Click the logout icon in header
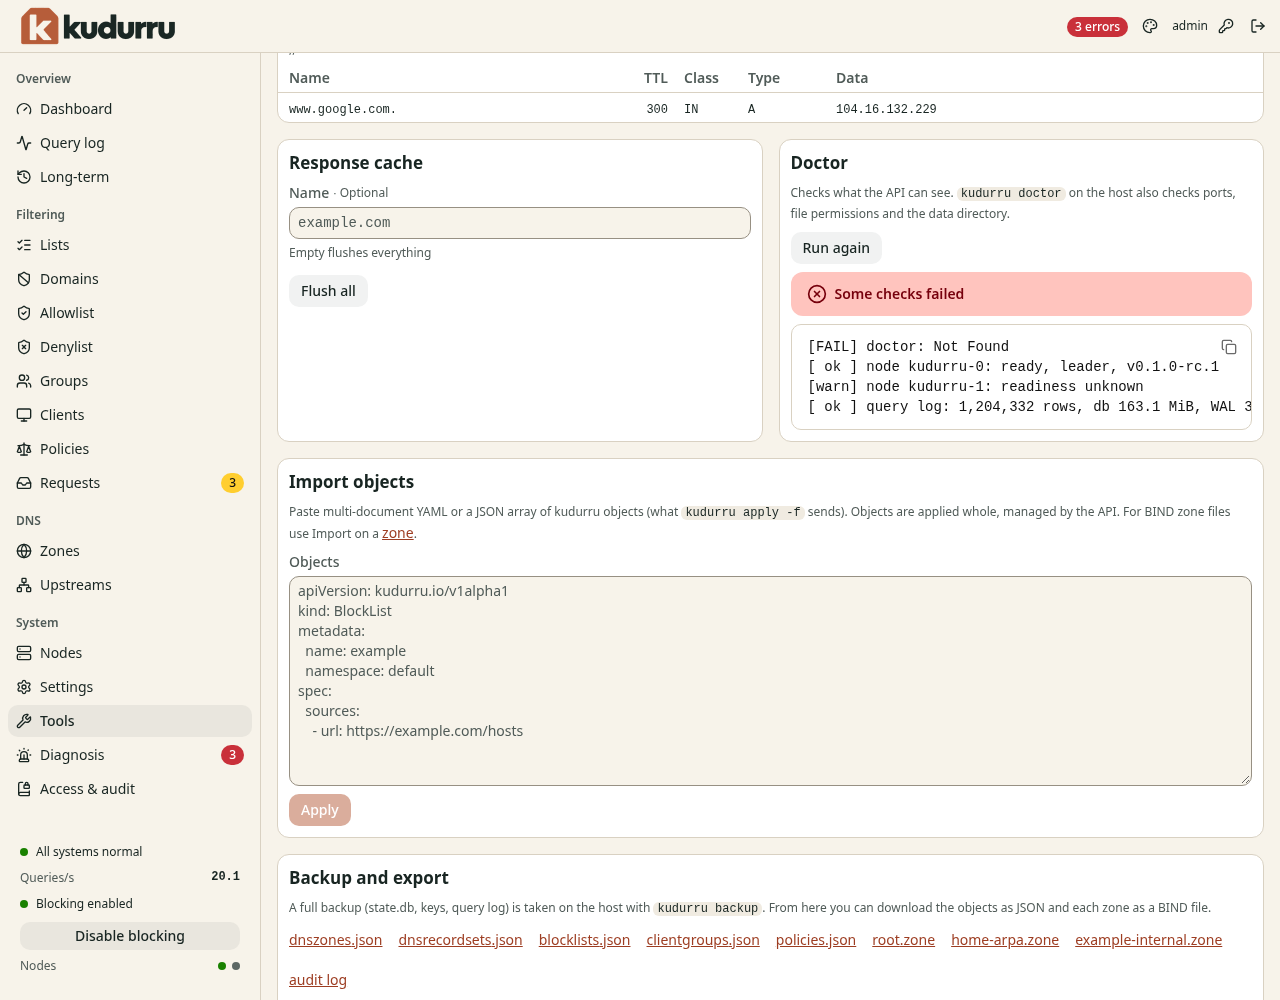Viewport: 1280px width, 1000px height. tap(1258, 26)
